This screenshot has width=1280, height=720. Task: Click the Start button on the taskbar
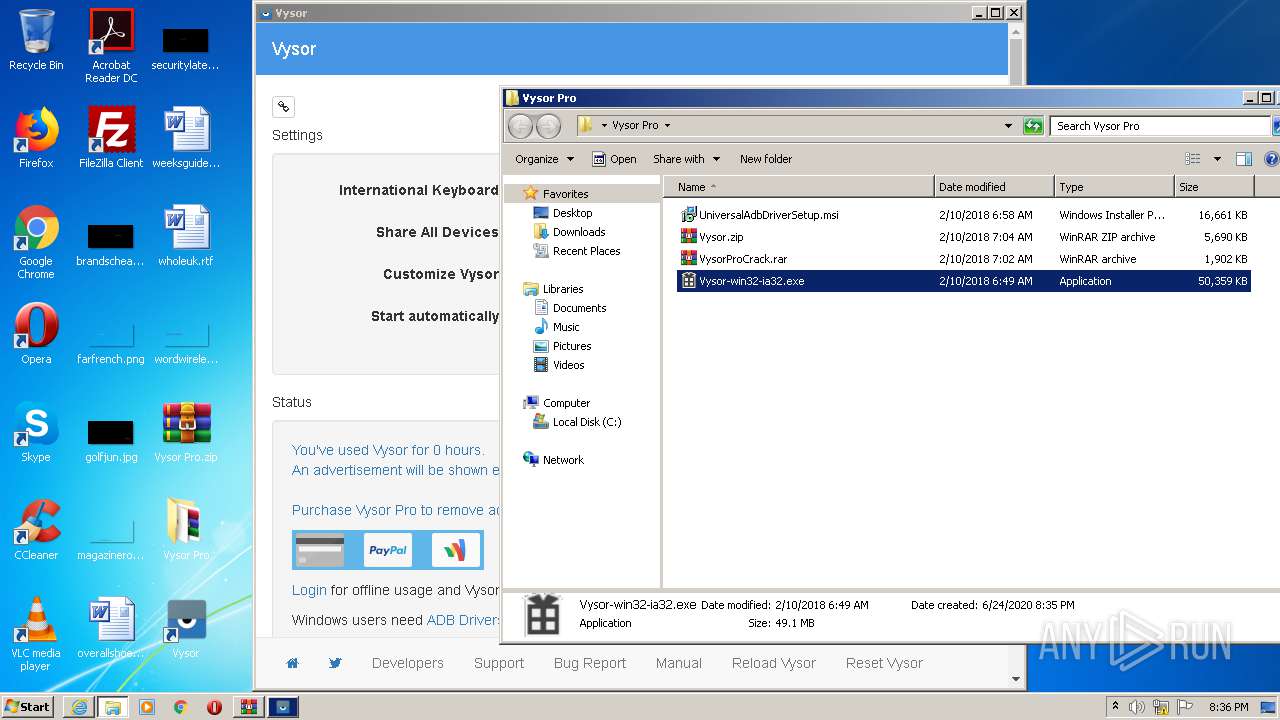(x=28, y=707)
